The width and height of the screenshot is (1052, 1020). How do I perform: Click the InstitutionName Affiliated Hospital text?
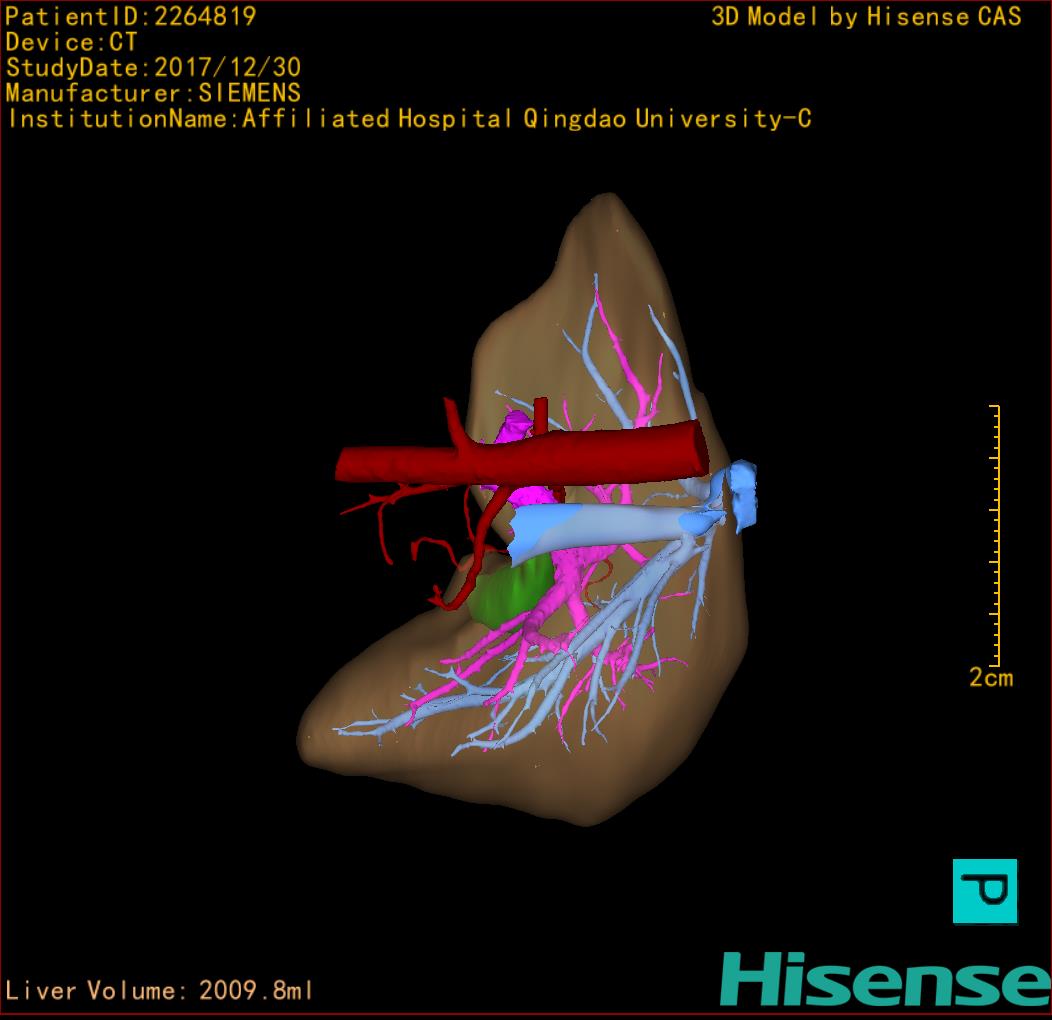409,119
